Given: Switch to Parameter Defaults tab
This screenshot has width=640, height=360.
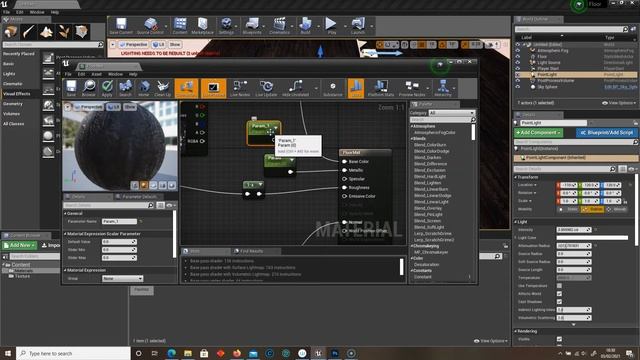Looking at the screenshot, I should pyautogui.click(x=139, y=197).
